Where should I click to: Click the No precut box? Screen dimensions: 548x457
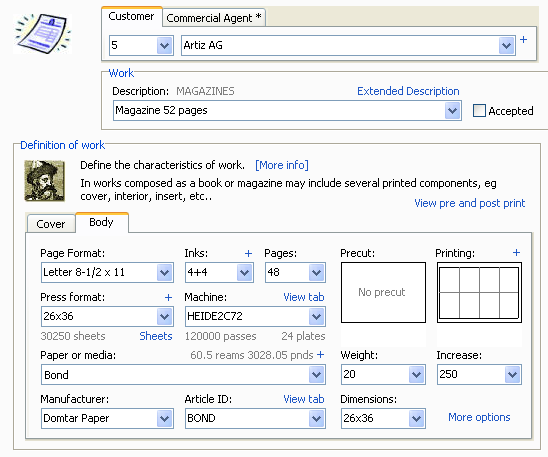[x=383, y=292]
